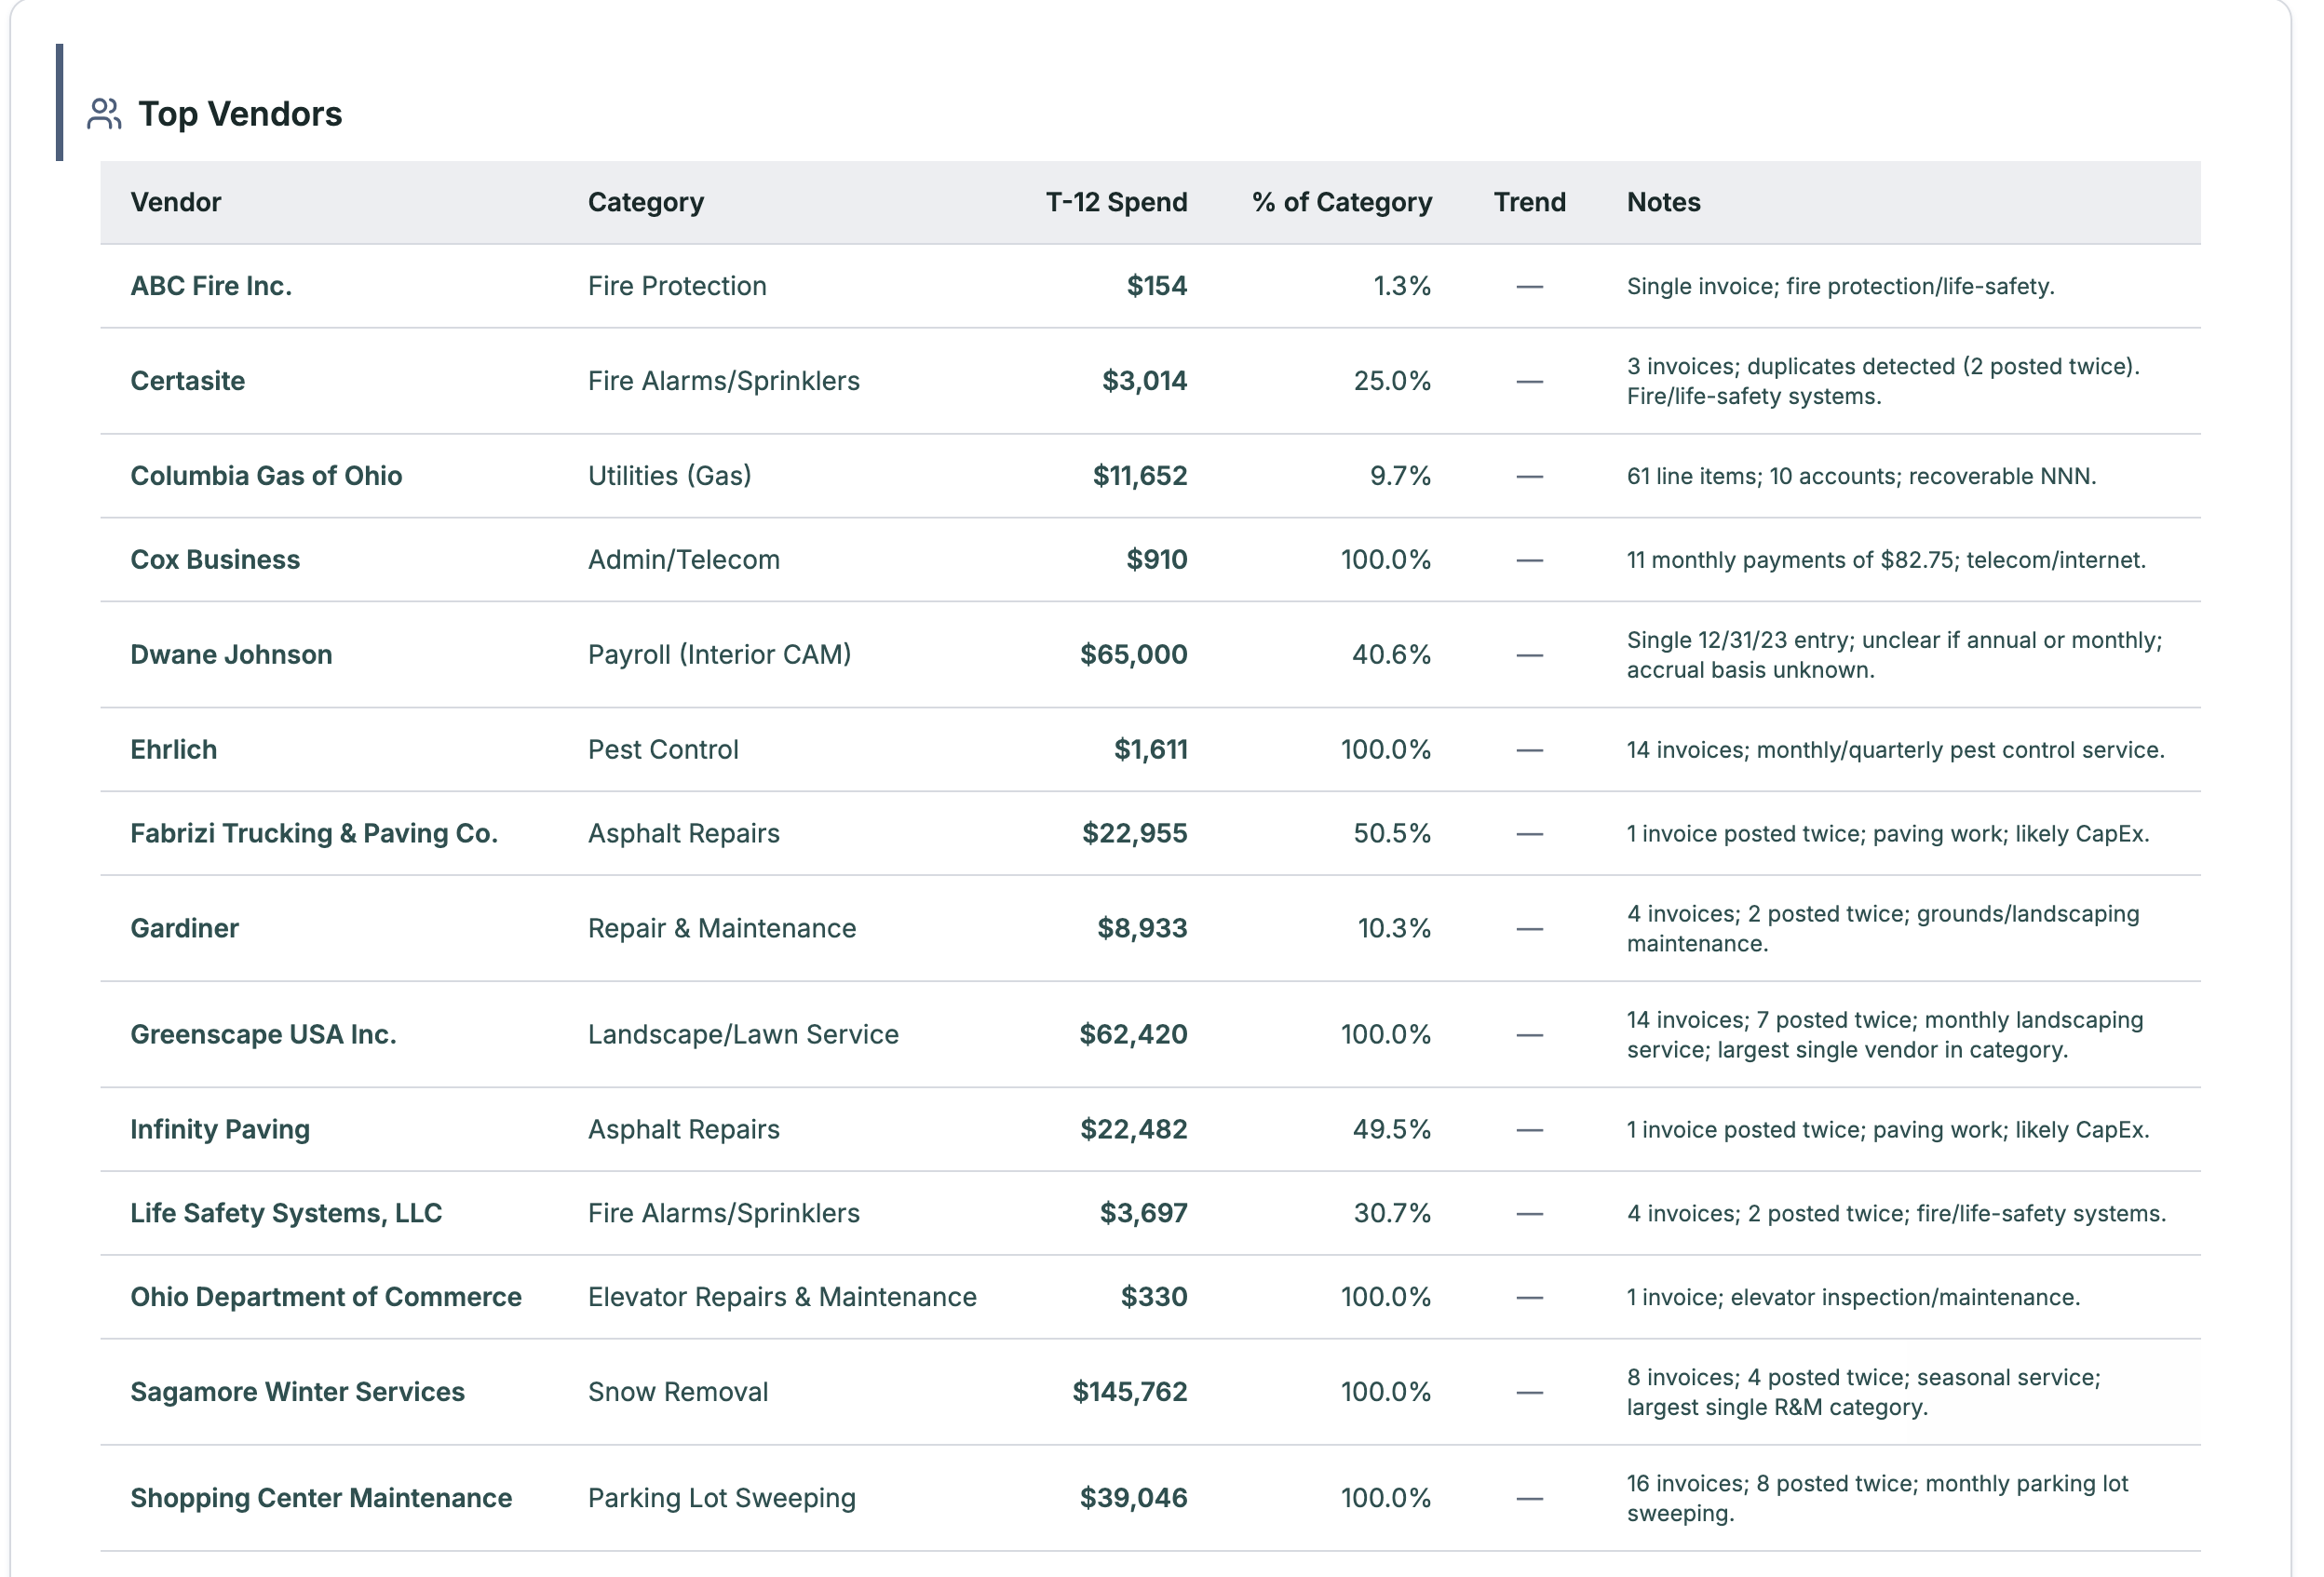This screenshot has height=1577, width=2324.
Task: Open Life Safety Systems, LLC vendor
Action: point(286,1213)
